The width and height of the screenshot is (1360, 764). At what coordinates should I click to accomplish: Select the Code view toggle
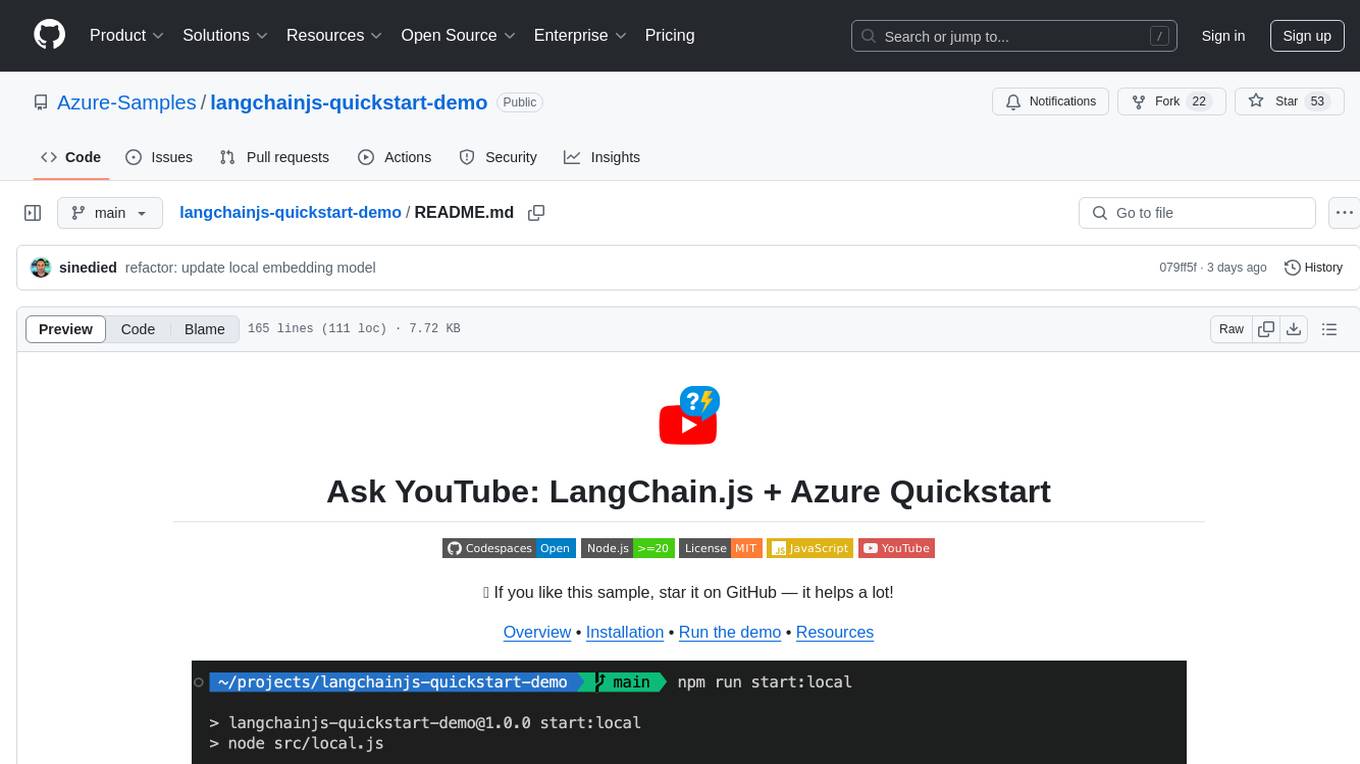(138, 329)
